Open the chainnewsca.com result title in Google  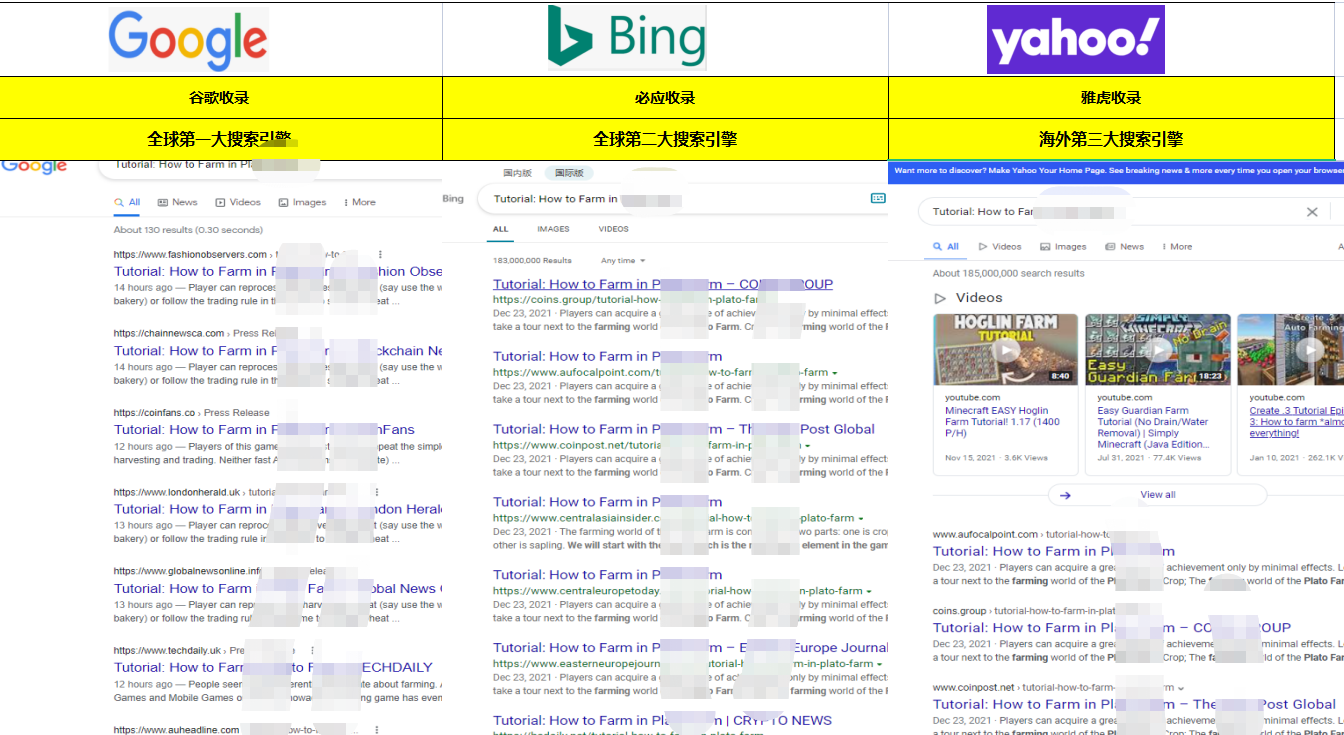point(278,351)
